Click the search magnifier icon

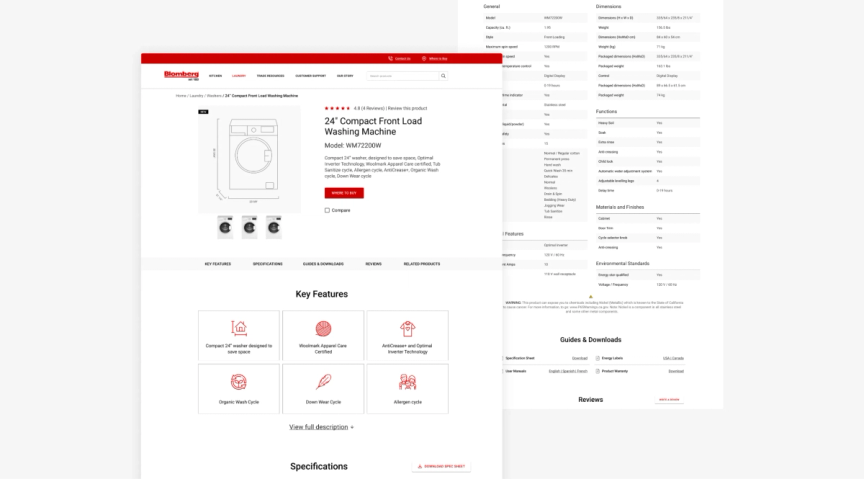tap(443, 76)
